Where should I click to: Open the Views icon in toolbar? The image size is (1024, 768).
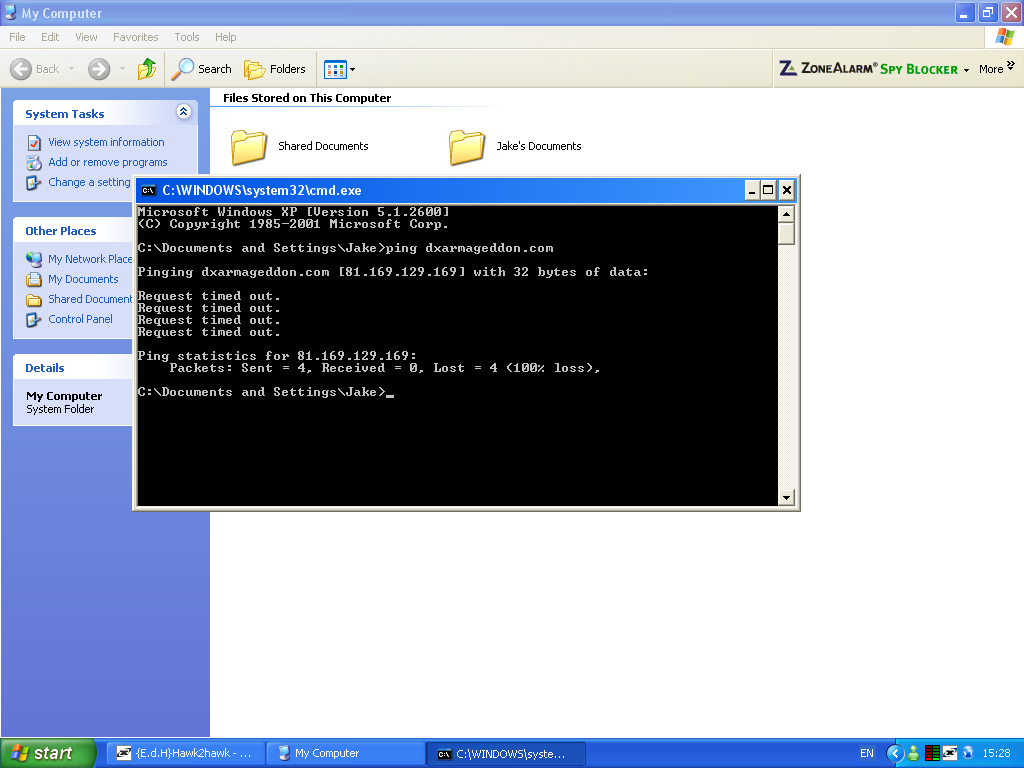point(335,69)
